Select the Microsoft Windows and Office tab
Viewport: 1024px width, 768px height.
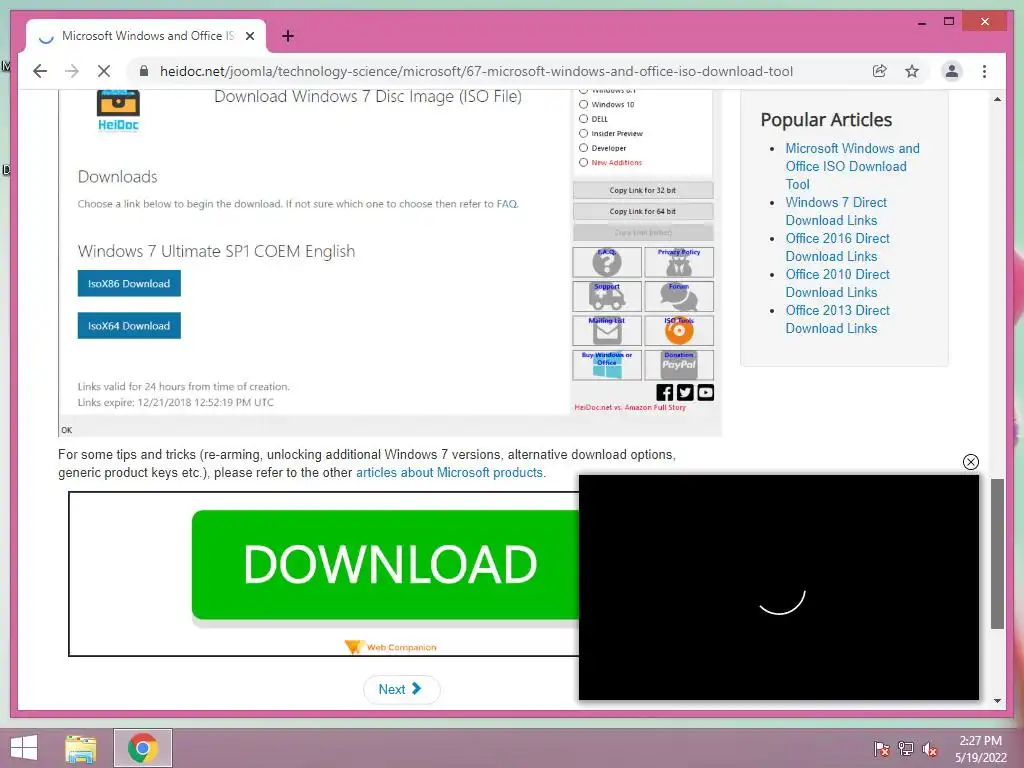pos(146,36)
